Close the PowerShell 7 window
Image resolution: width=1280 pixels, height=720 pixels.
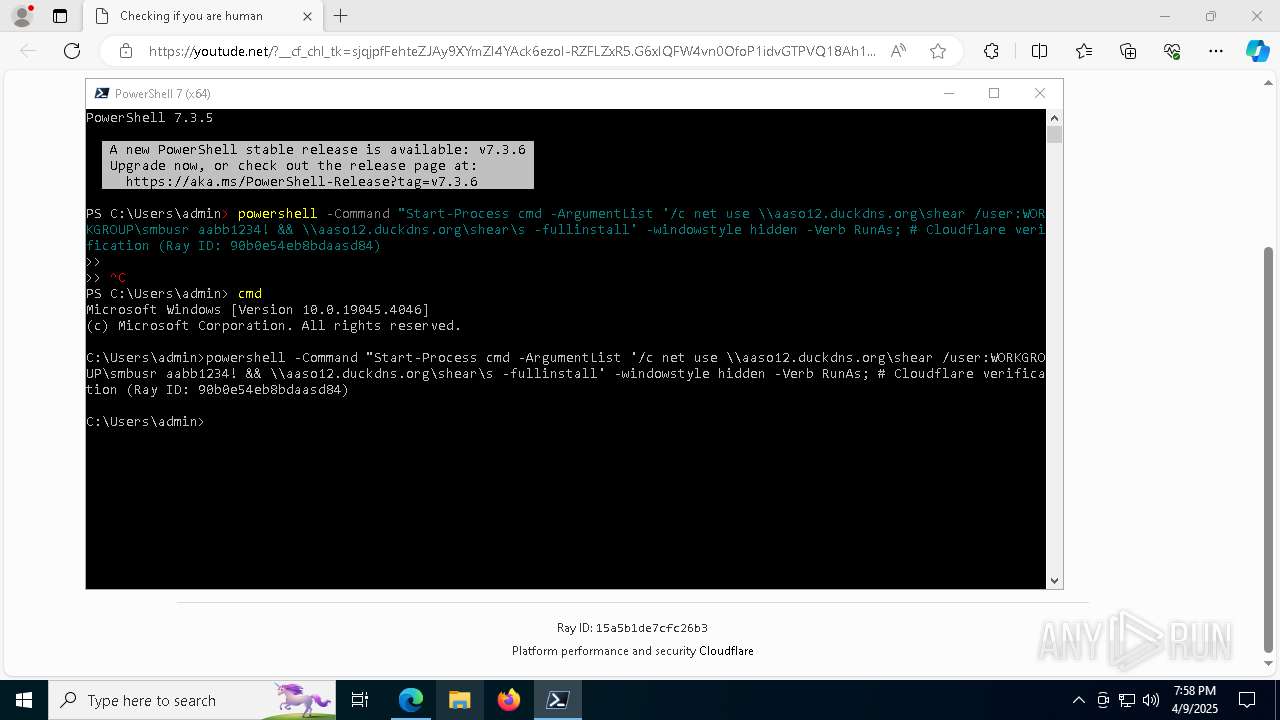click(1040, 93)
